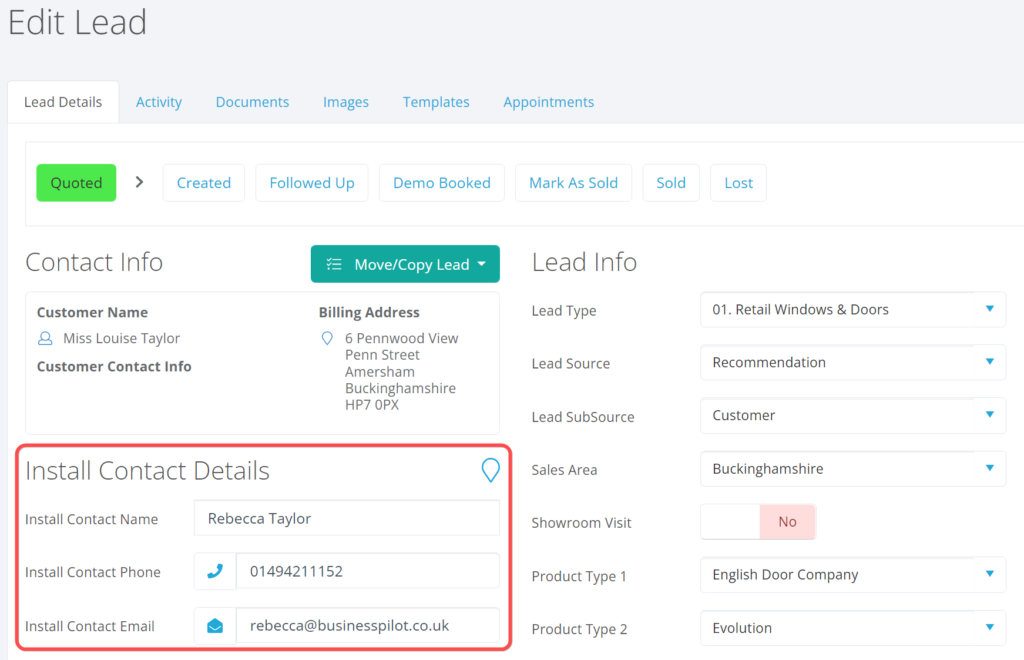
Task: Expand the Lead Source dropdown
Action: [852, 363]
